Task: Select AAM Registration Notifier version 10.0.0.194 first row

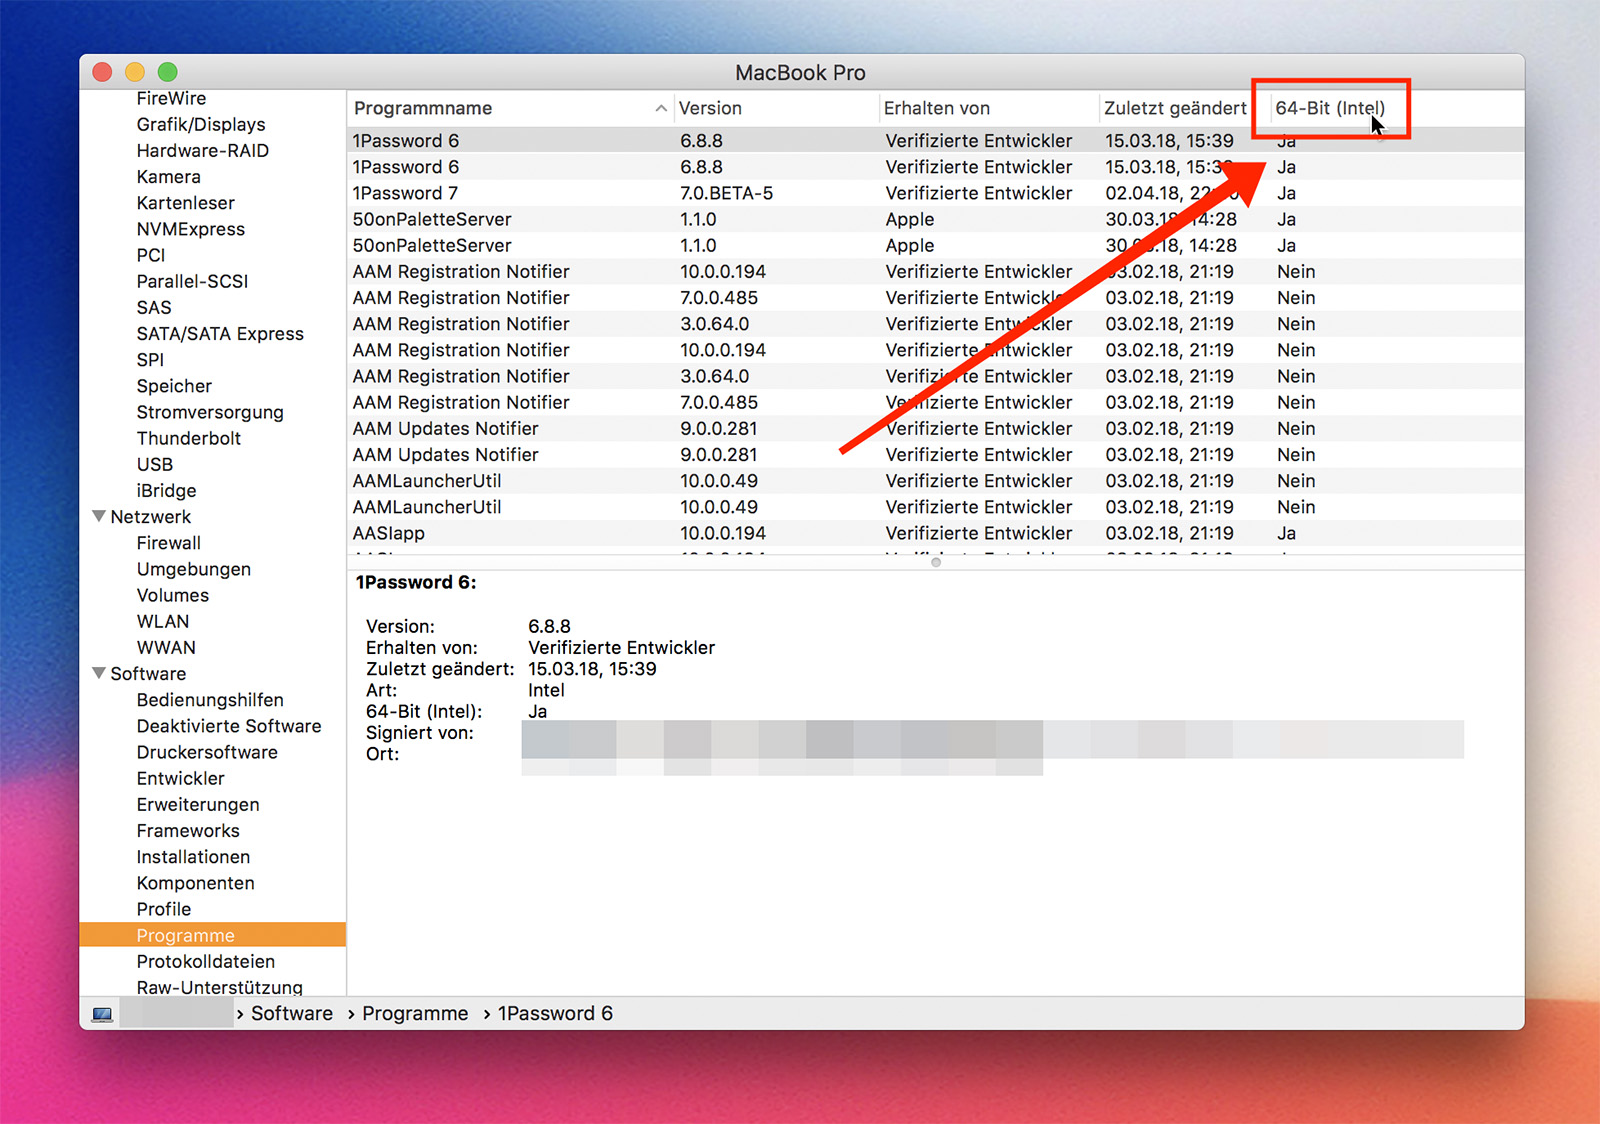Action: point(936,272)
